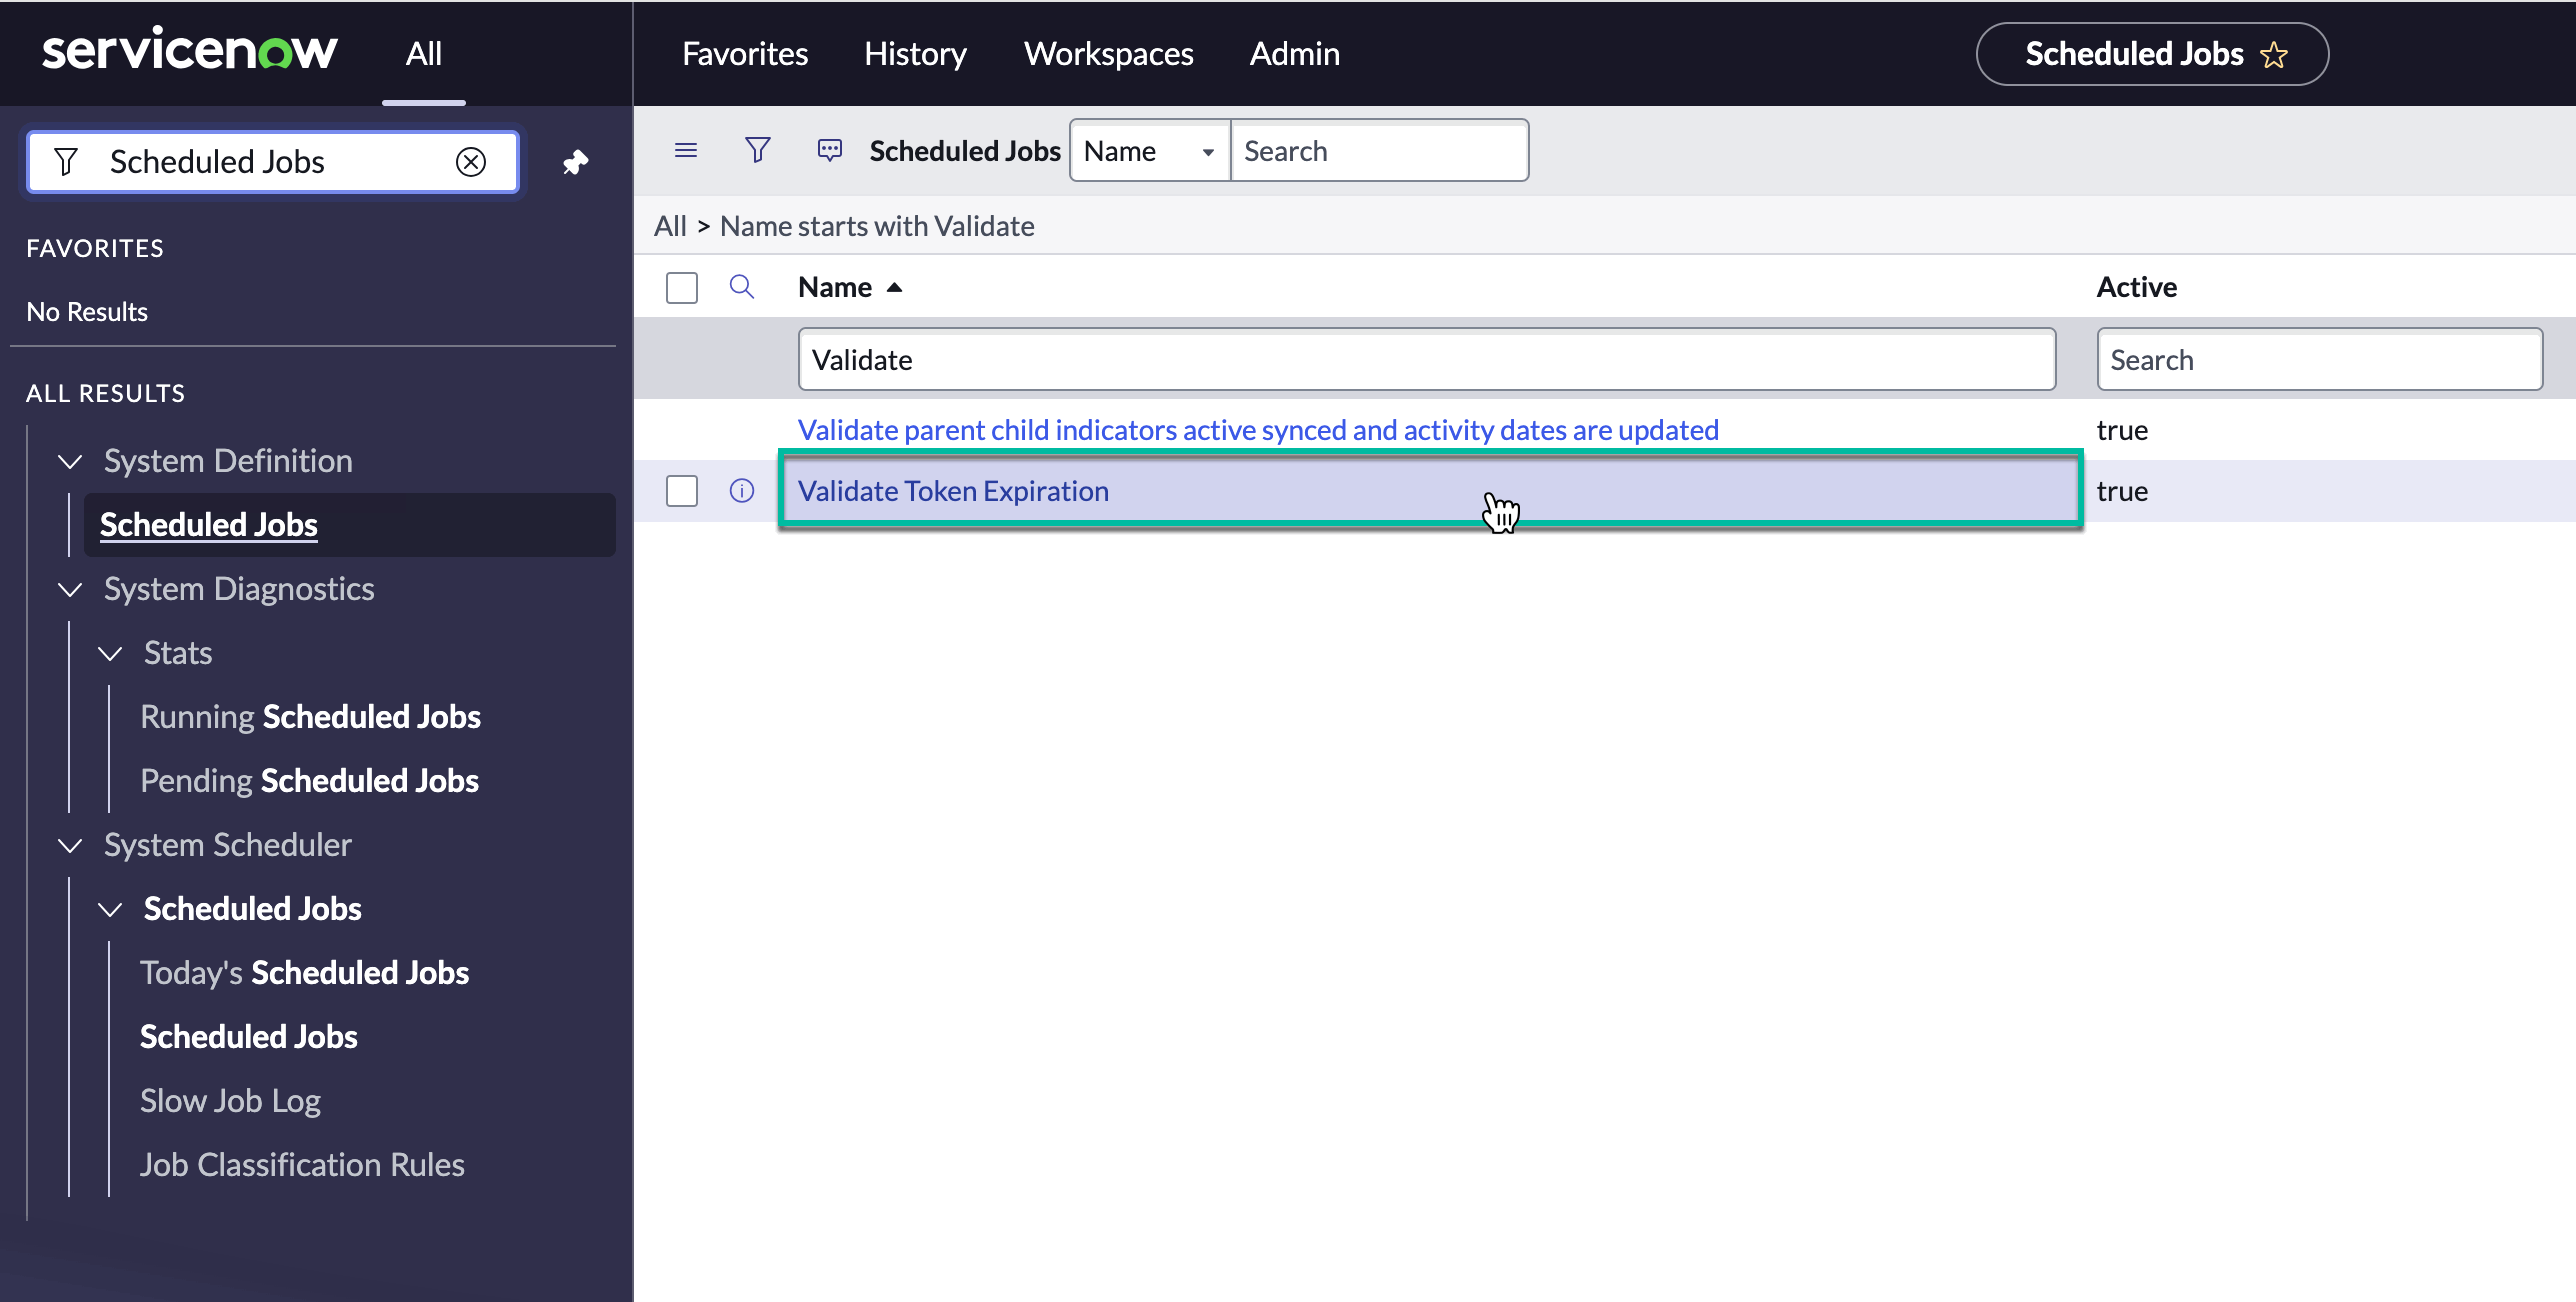Clear the navigation filter text with the X icon
2576x1302 pixels.
pyautogui.click(x=471, y=161)
